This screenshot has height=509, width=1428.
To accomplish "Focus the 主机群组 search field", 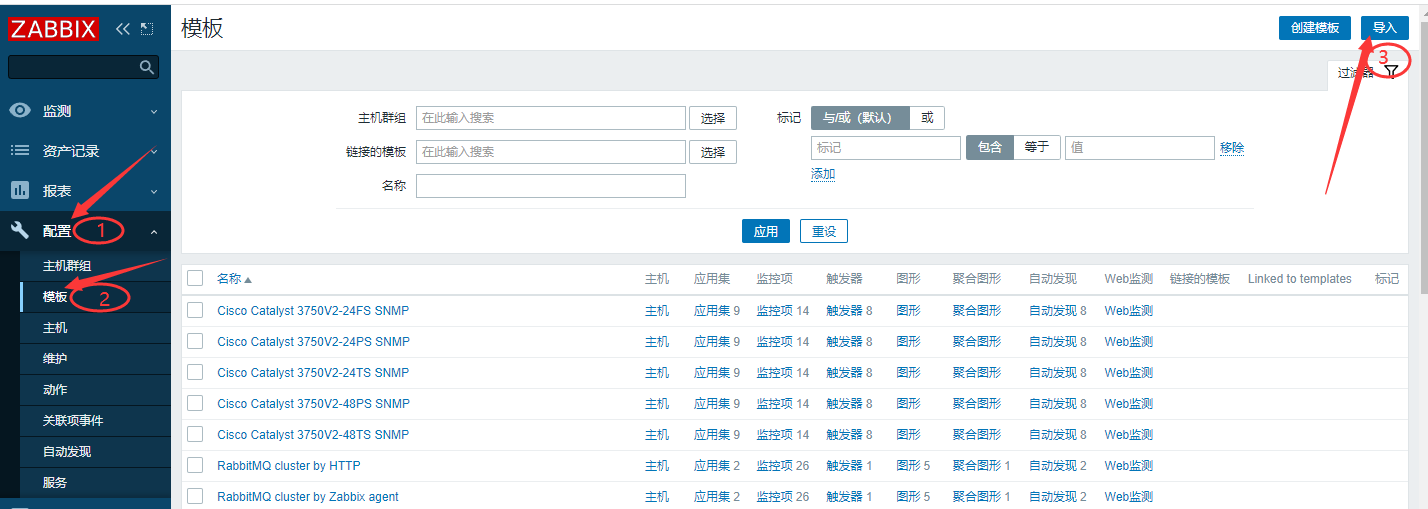I will (551, 118).
